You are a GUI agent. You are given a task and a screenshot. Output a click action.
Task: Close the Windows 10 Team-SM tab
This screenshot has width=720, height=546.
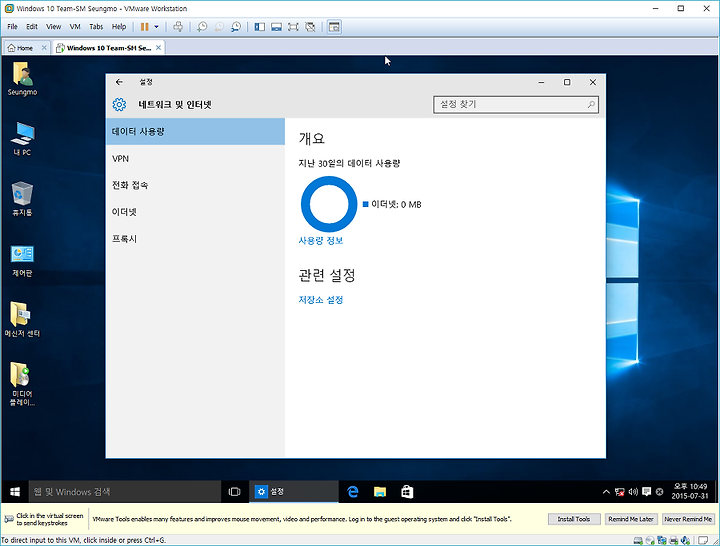pos(158,47)
